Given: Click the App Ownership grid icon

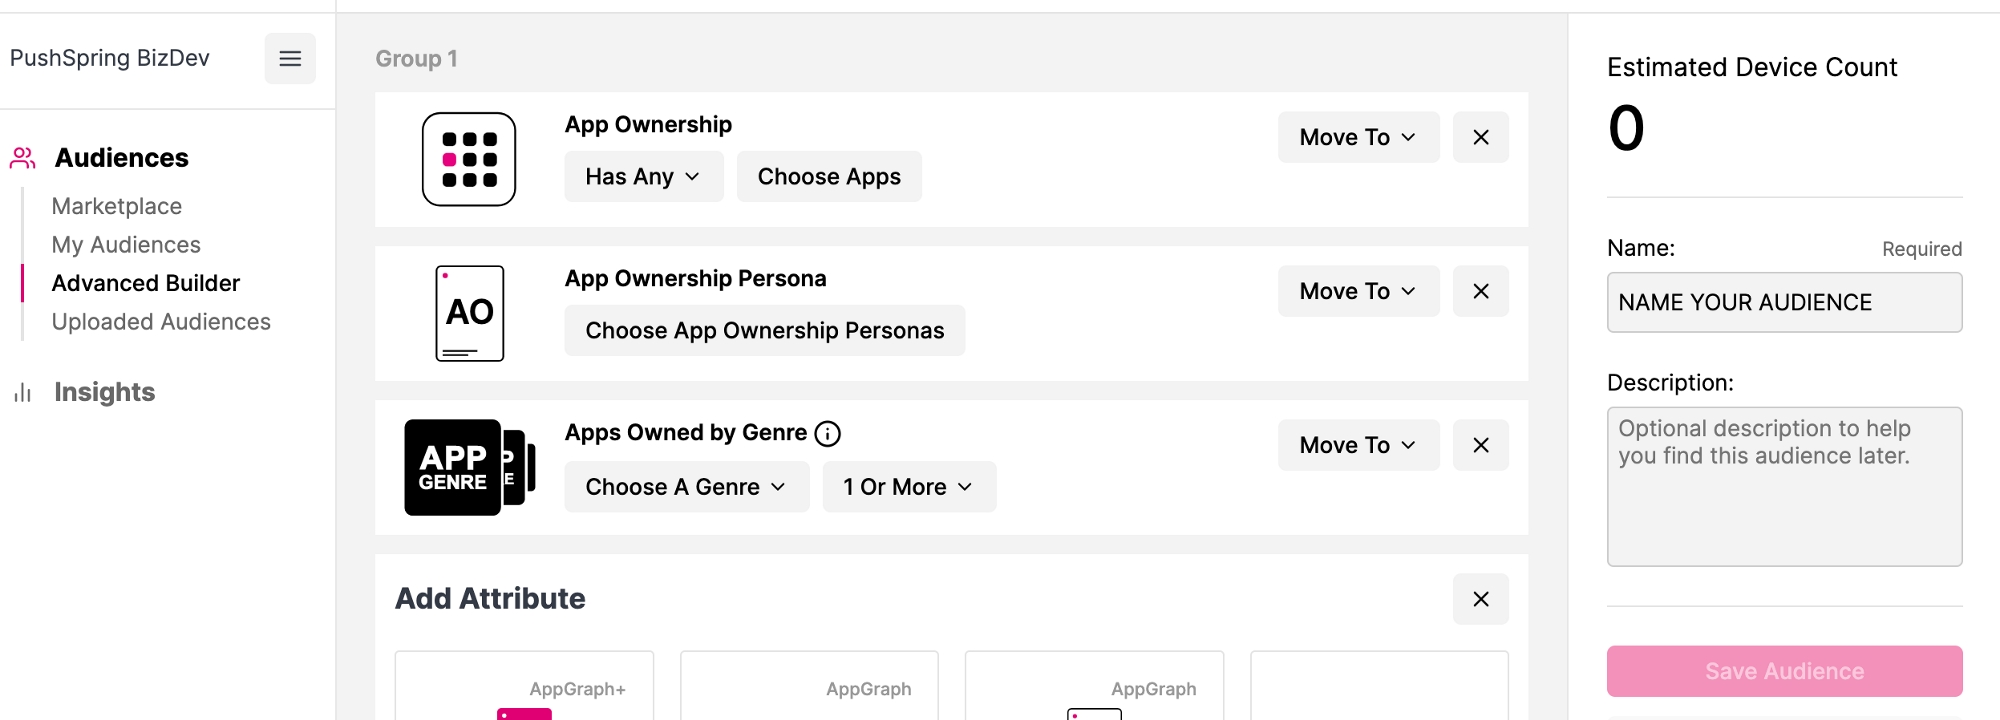Looking at the screenshot, I should (469, 159).
